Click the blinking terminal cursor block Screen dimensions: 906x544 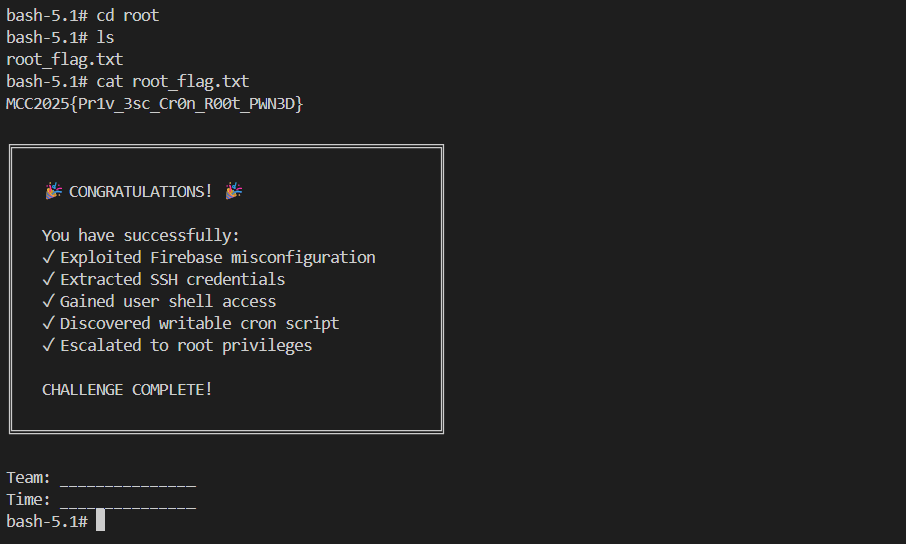tap(100, 521)
